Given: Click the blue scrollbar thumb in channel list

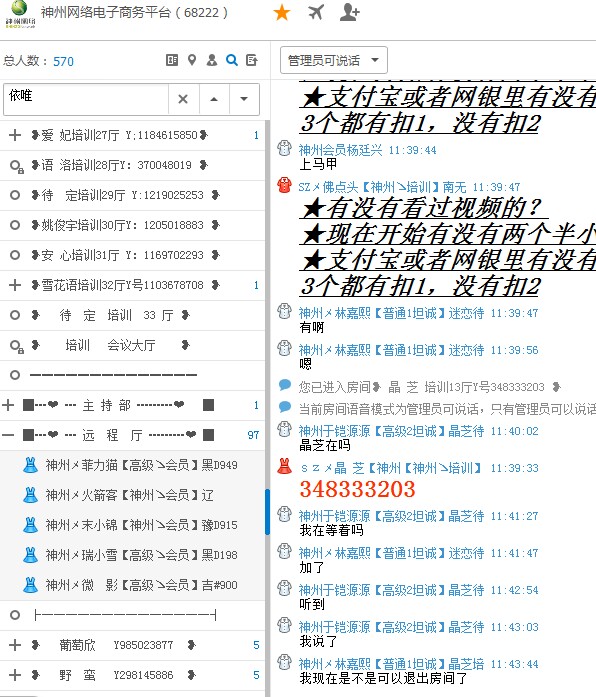Looking at the screenshot, I should pyautogui.click(x=267, y=512).
